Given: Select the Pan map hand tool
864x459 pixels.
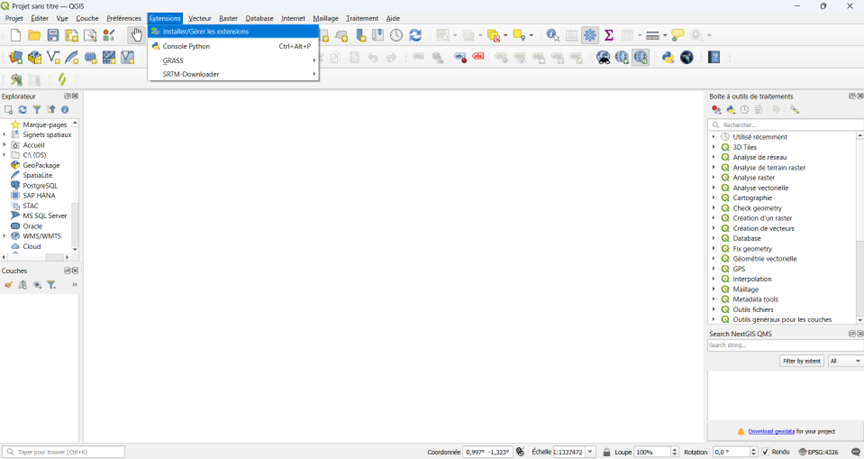Looking at the screenshot, I should (135, 36).
